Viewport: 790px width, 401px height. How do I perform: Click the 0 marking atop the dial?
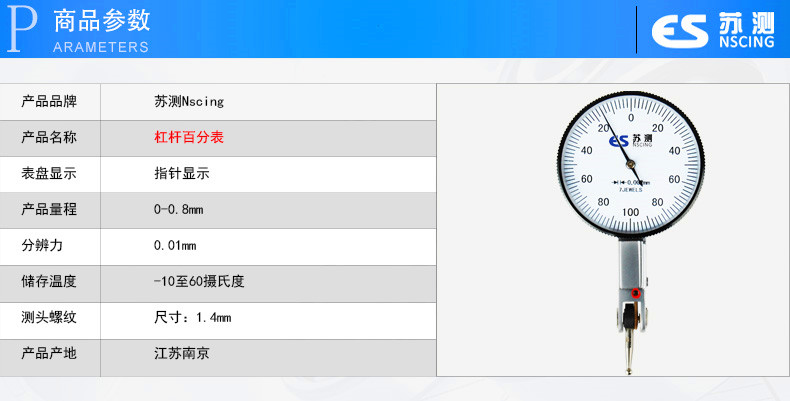click(631, 118)
